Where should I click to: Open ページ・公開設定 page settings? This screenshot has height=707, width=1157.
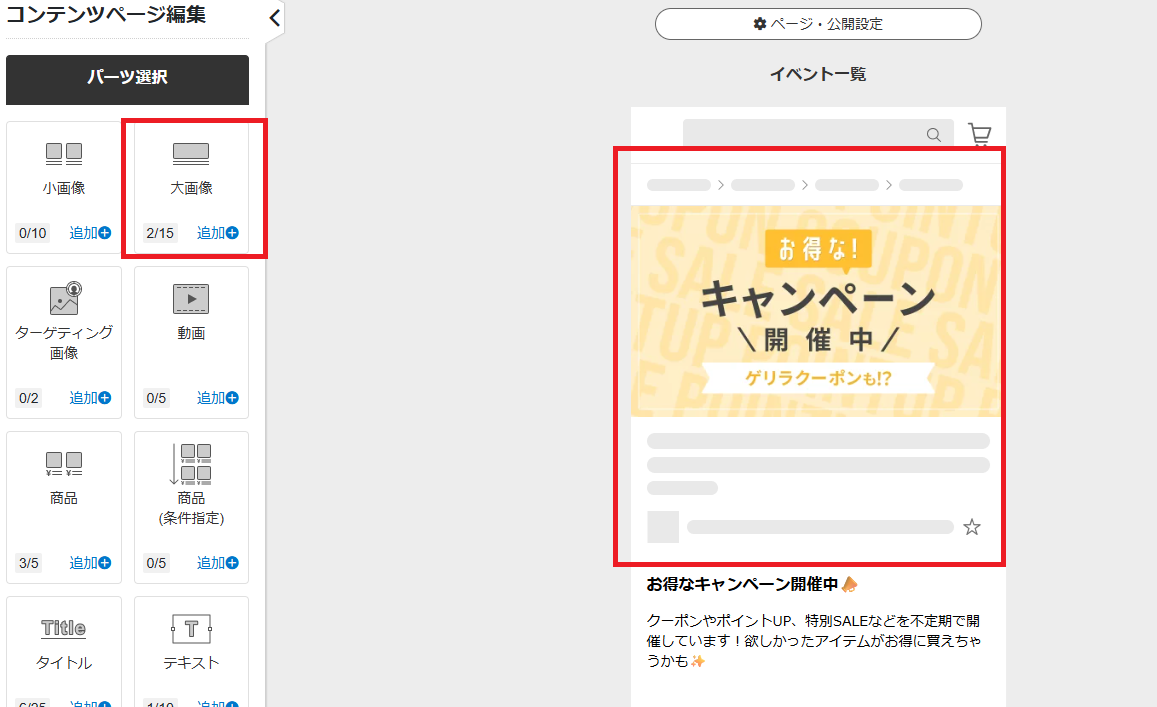coord(818,24)
